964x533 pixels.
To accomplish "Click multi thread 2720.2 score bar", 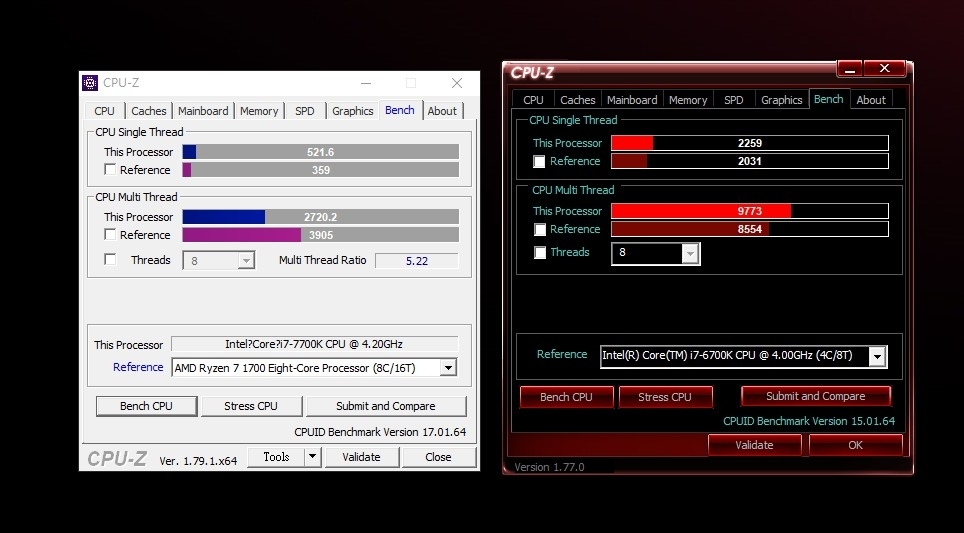I will coord(321,216).
